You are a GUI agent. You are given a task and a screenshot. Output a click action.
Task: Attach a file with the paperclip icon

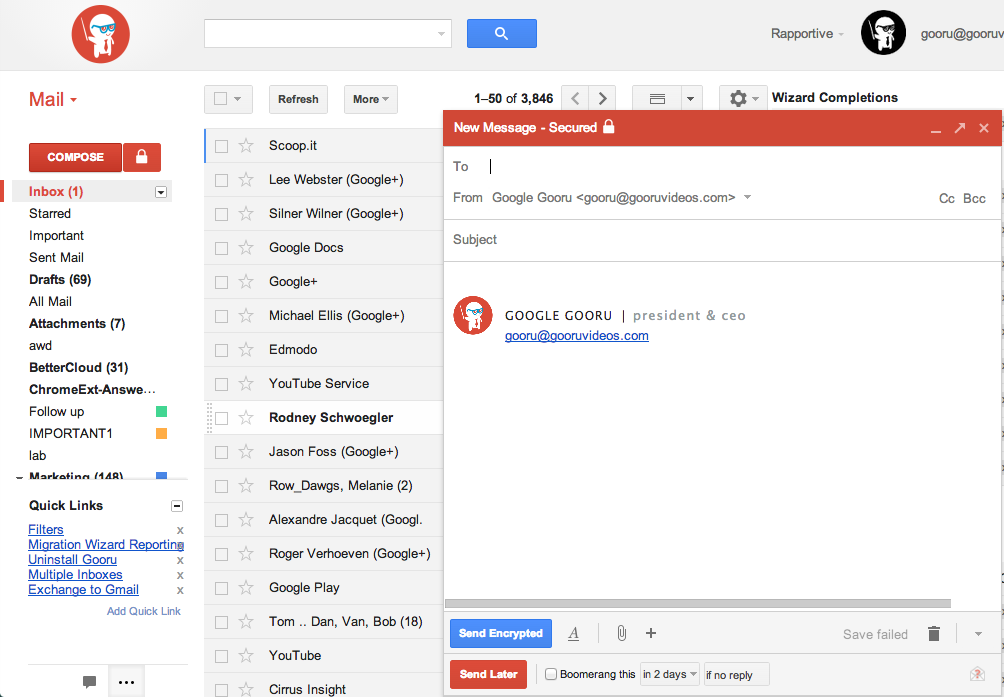pos(621,634)
